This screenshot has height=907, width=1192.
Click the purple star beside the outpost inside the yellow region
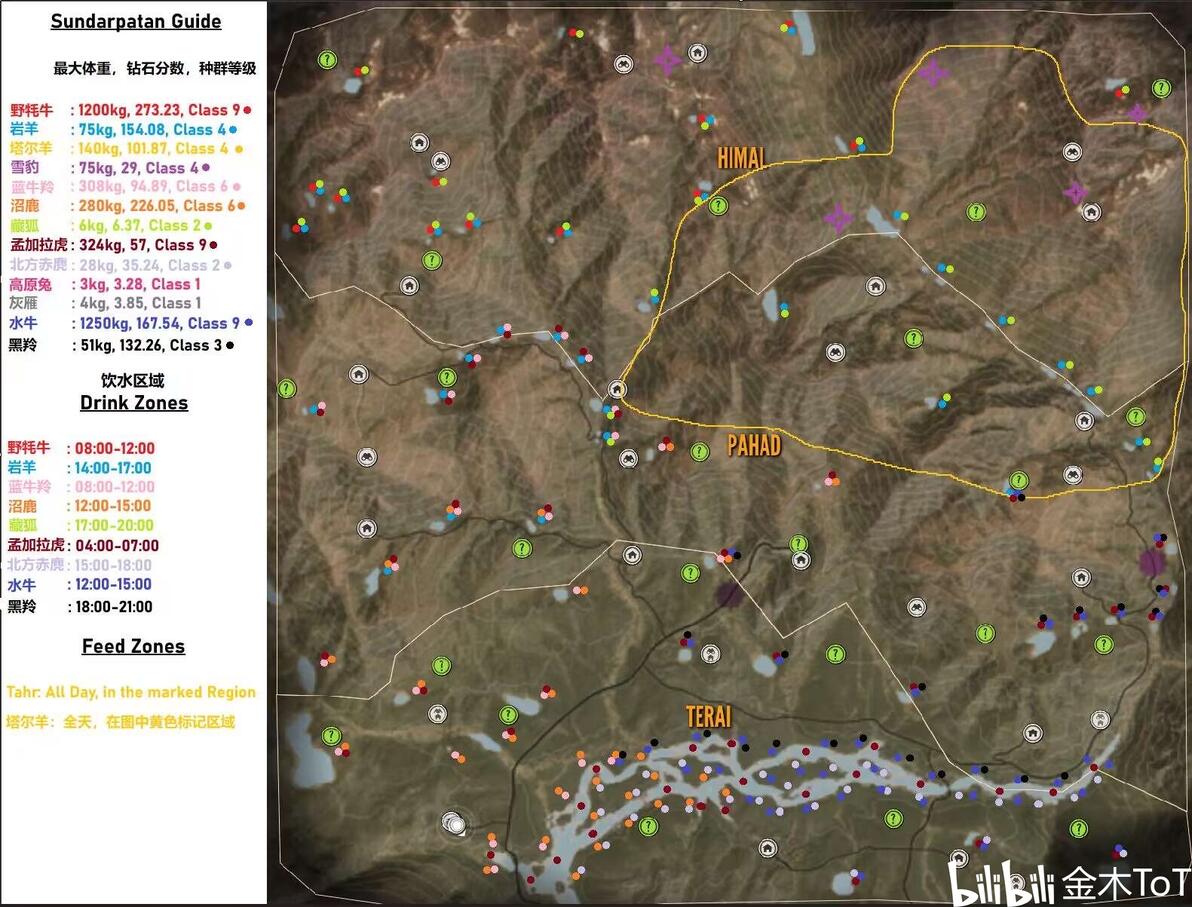click(1075, 192)
